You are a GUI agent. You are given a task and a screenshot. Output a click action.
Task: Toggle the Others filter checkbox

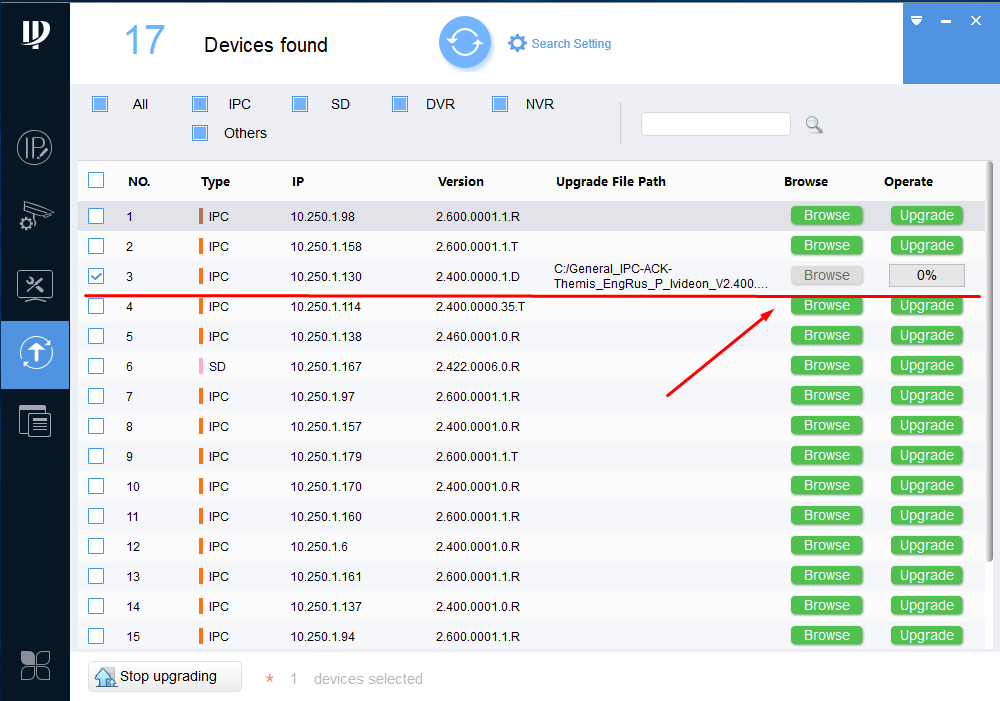(x=200, y=133)
